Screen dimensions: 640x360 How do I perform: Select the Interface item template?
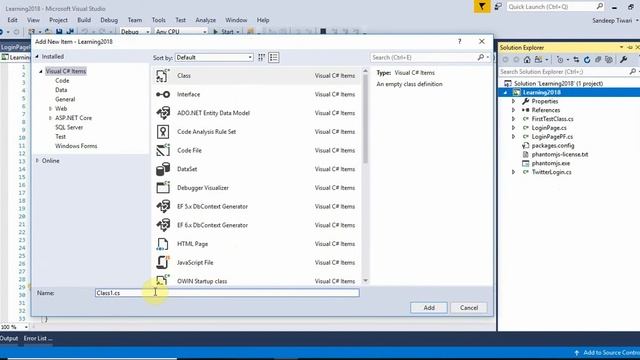click(256, 94)
